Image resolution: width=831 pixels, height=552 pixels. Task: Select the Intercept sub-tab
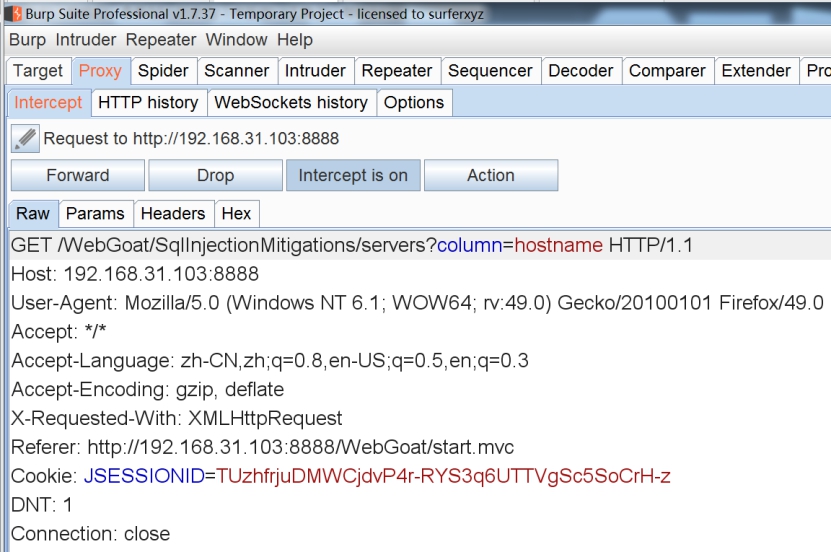[48, 102]
